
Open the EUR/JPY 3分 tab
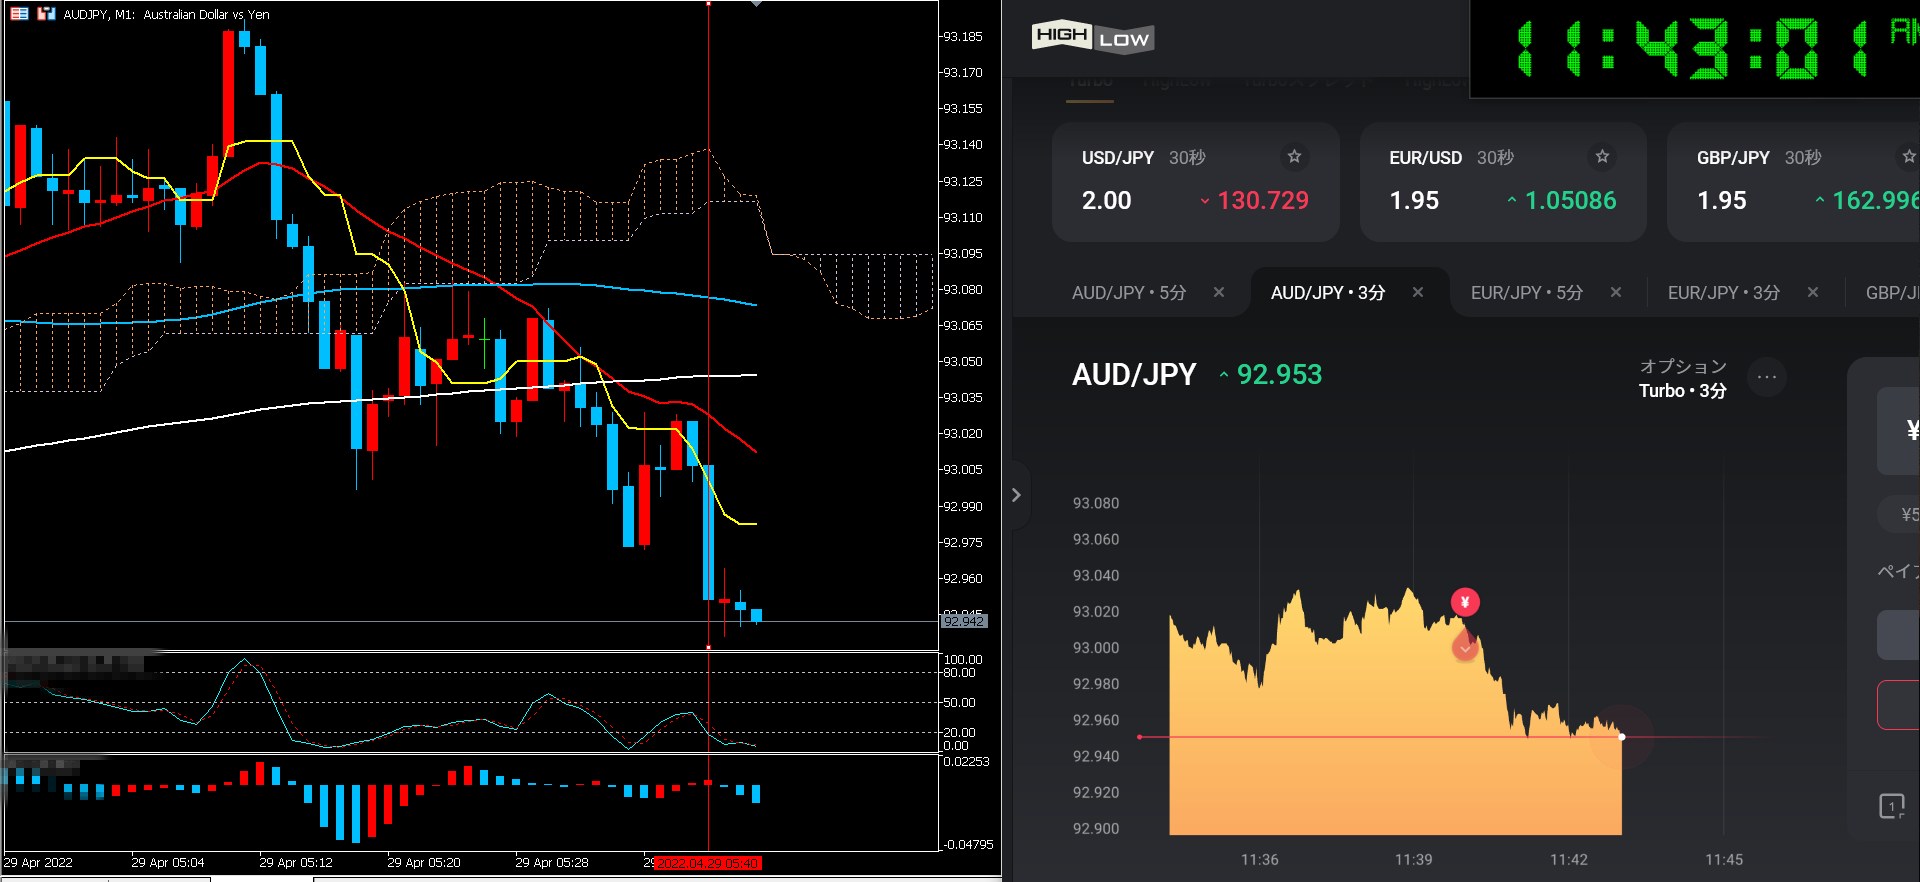(1723, 293)
